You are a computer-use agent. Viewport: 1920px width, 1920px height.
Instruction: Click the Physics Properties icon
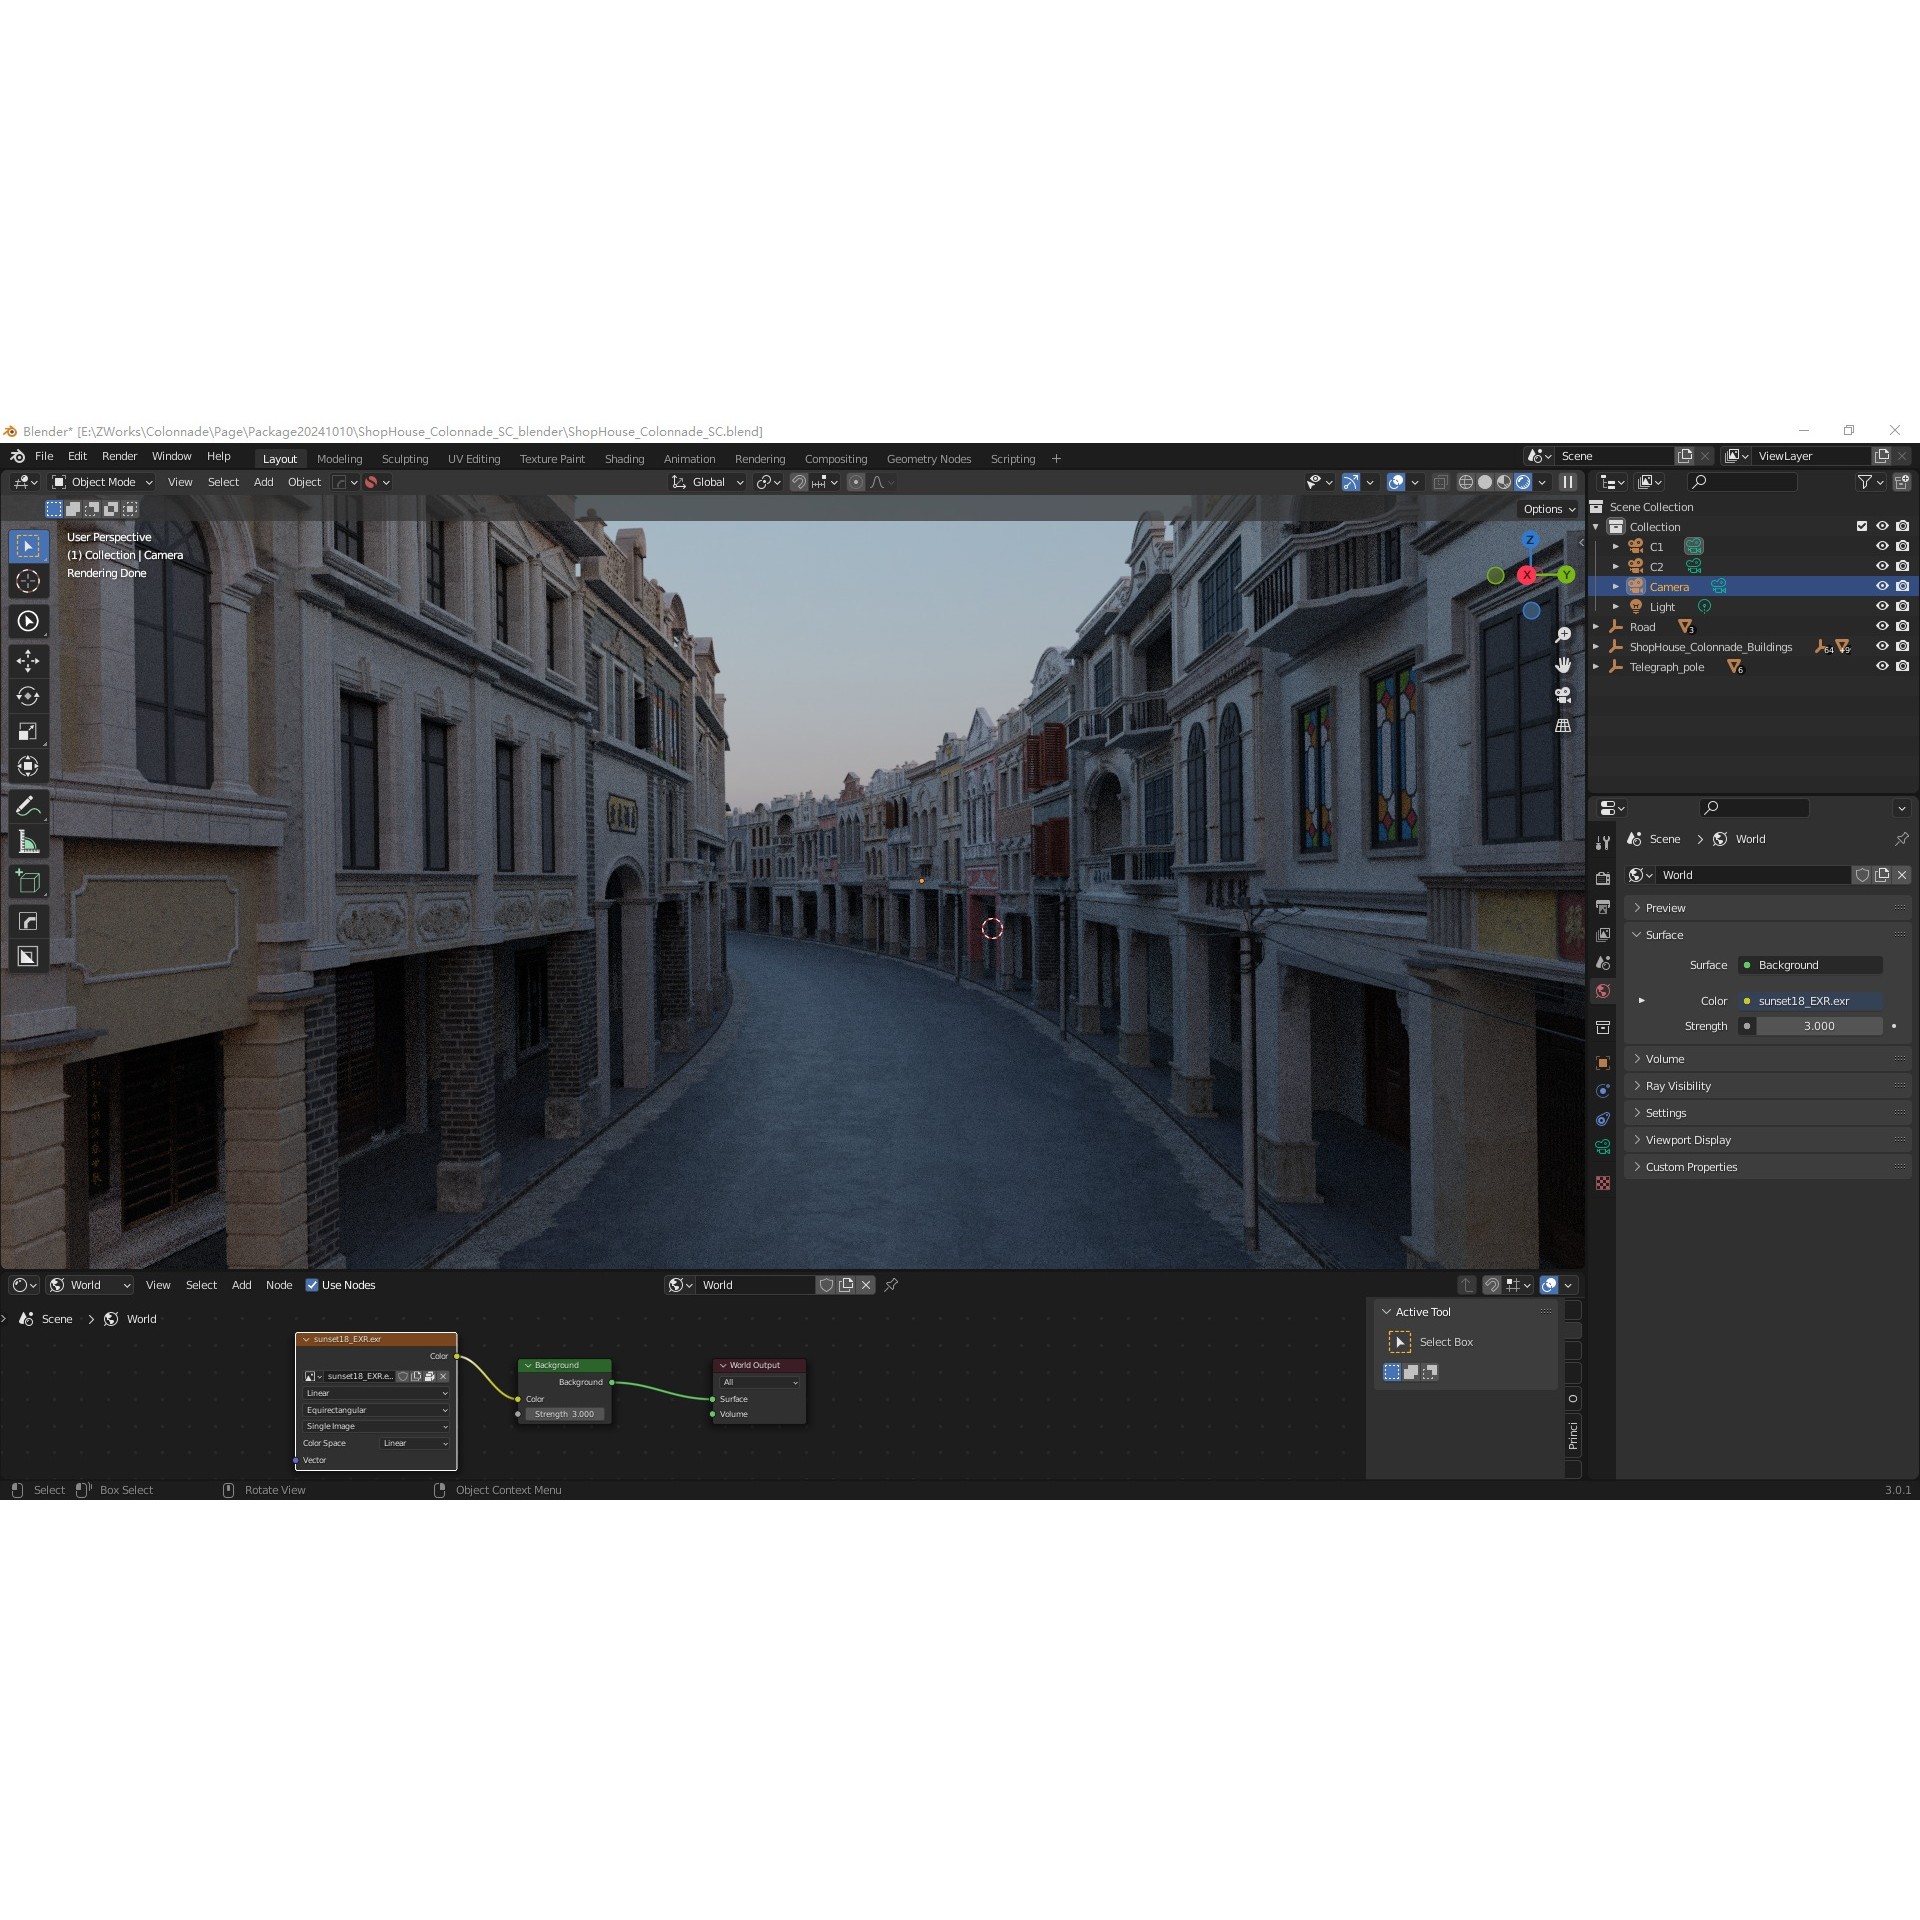click(x=1603, y=1090)
